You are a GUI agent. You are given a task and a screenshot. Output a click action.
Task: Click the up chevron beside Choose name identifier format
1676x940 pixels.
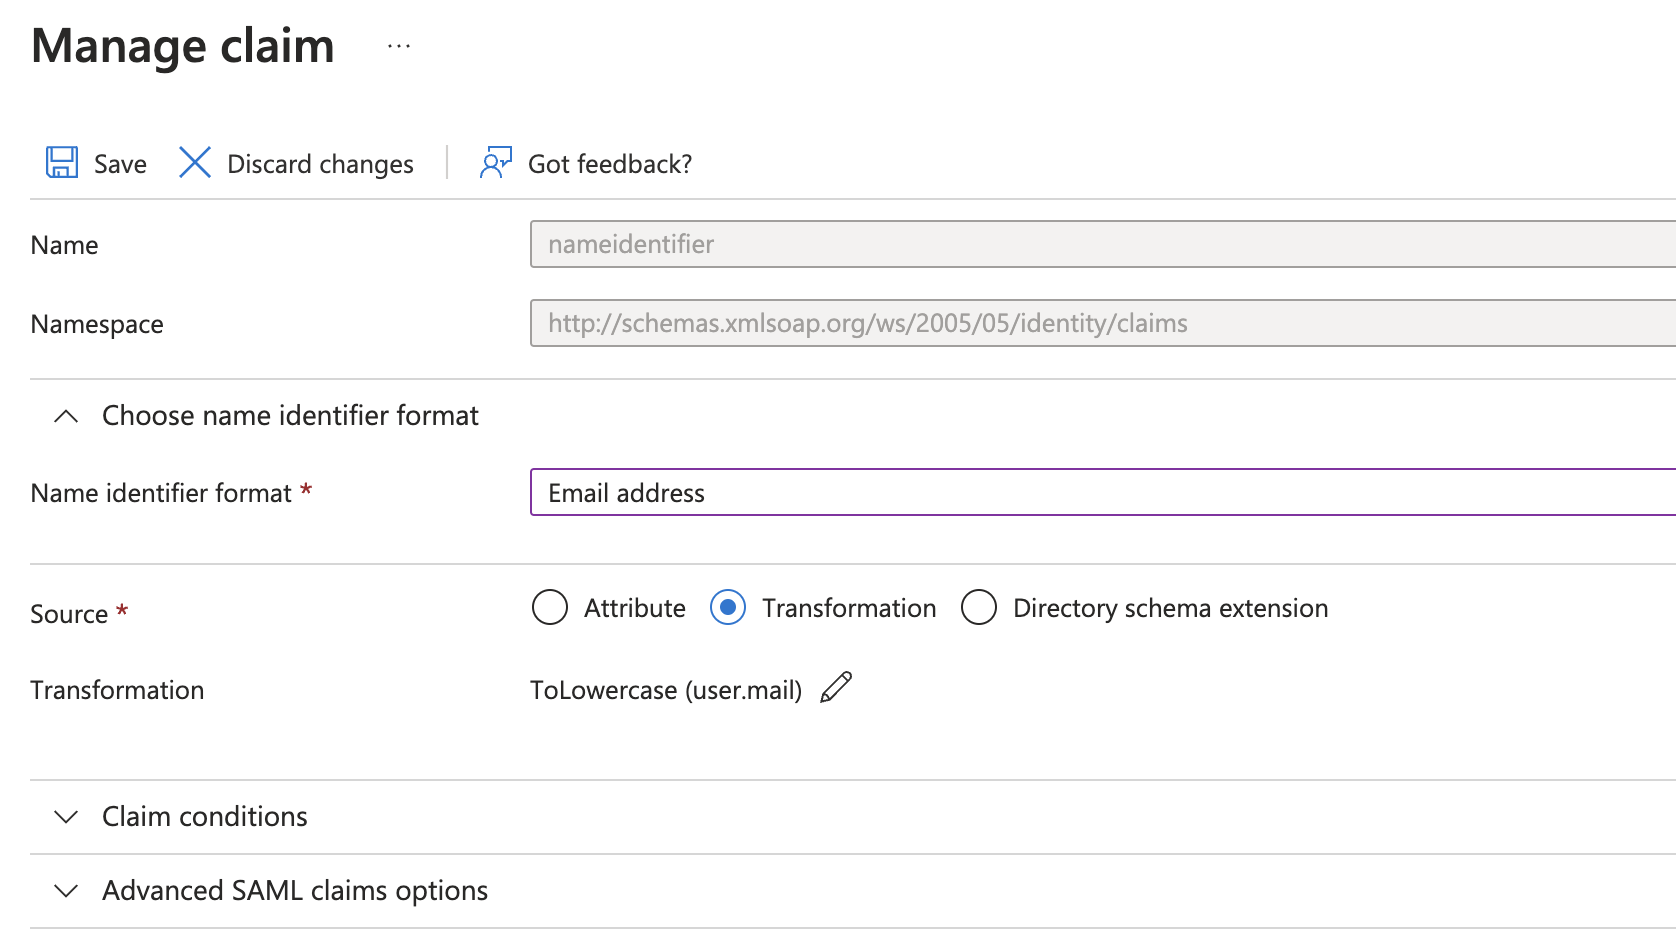(66, 416)
